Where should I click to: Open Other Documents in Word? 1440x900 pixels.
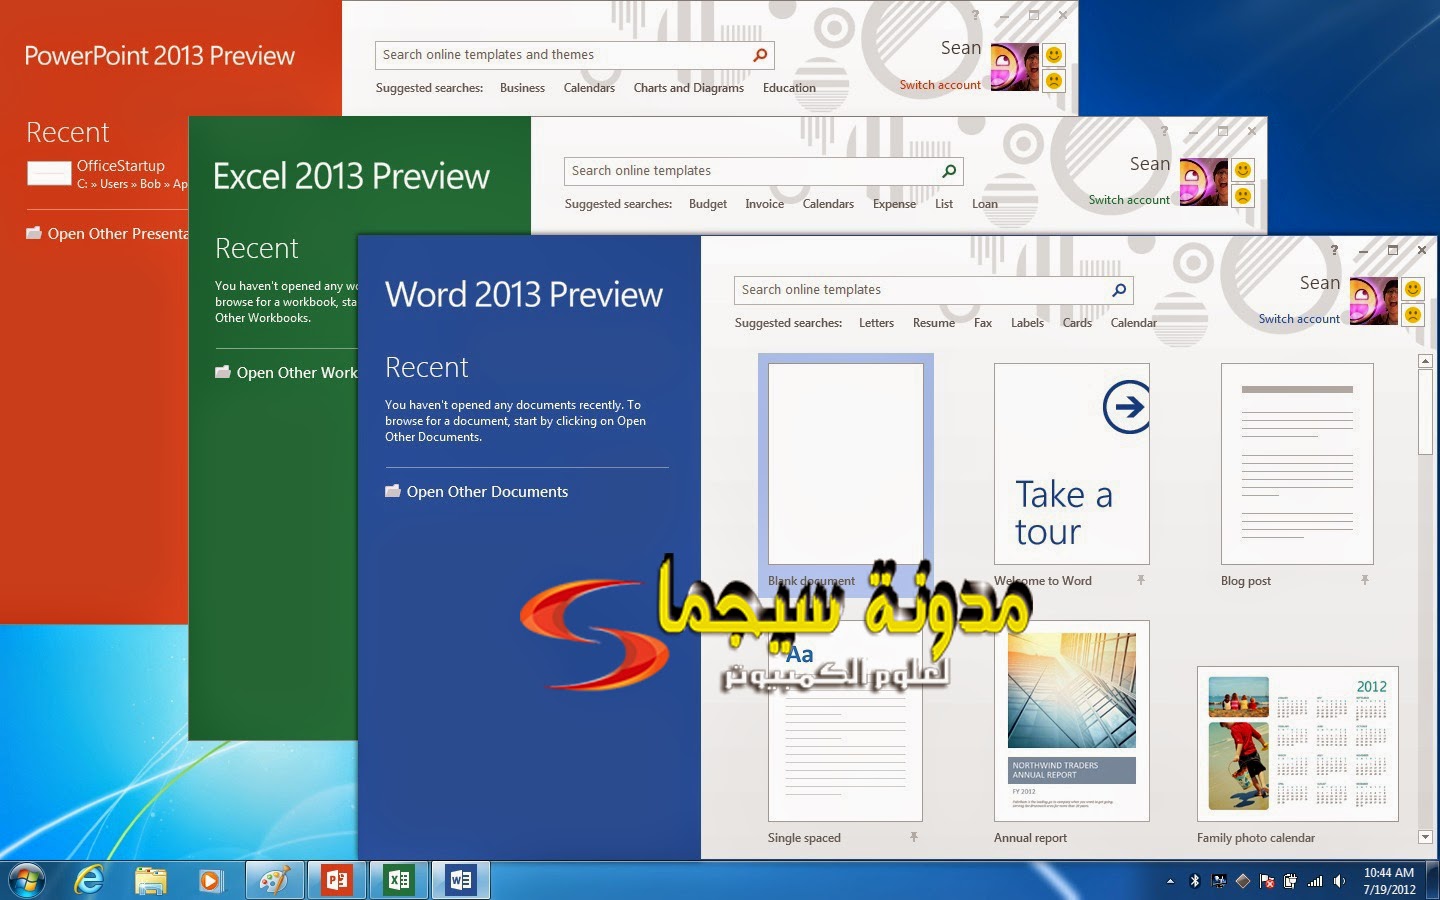coord(487,491)
